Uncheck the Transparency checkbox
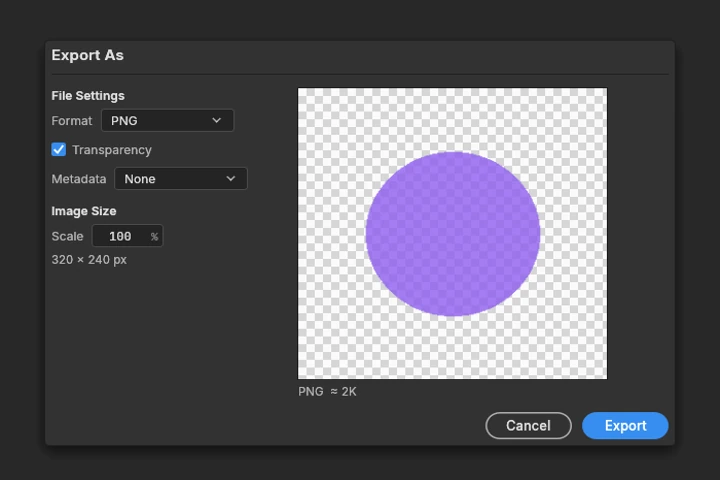Viewport: 720px width, 480px height. tap(59, 149)
